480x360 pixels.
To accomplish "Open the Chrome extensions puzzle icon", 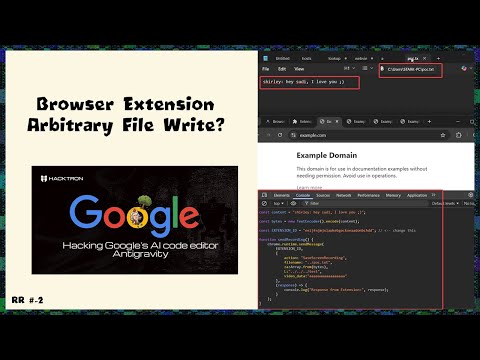I will (x=459, y=135).
